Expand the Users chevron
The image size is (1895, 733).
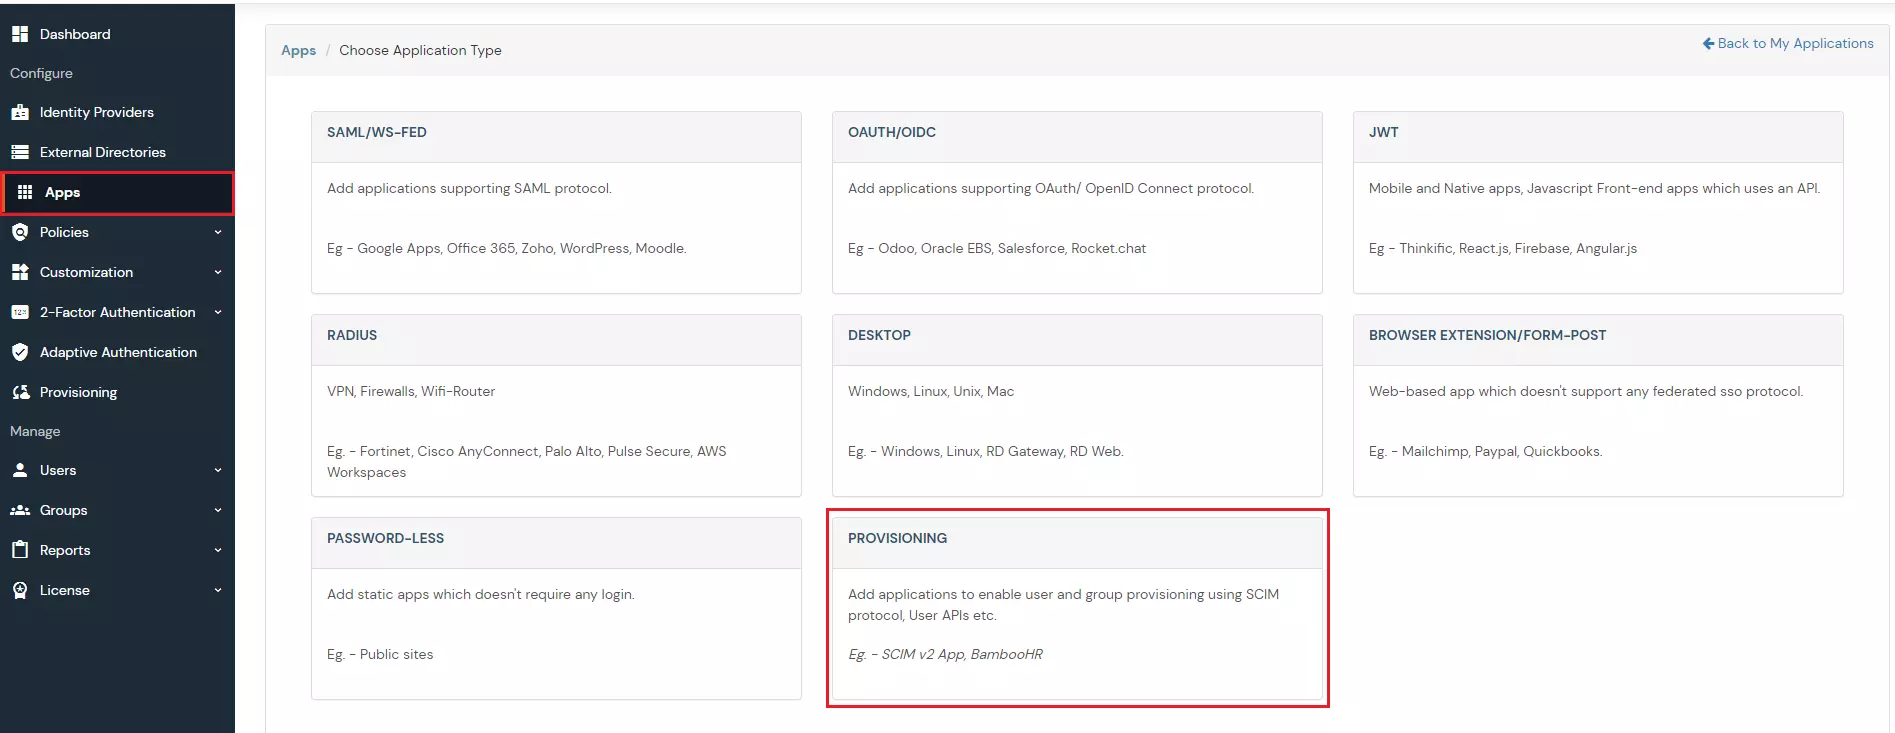tap(218, 470)
